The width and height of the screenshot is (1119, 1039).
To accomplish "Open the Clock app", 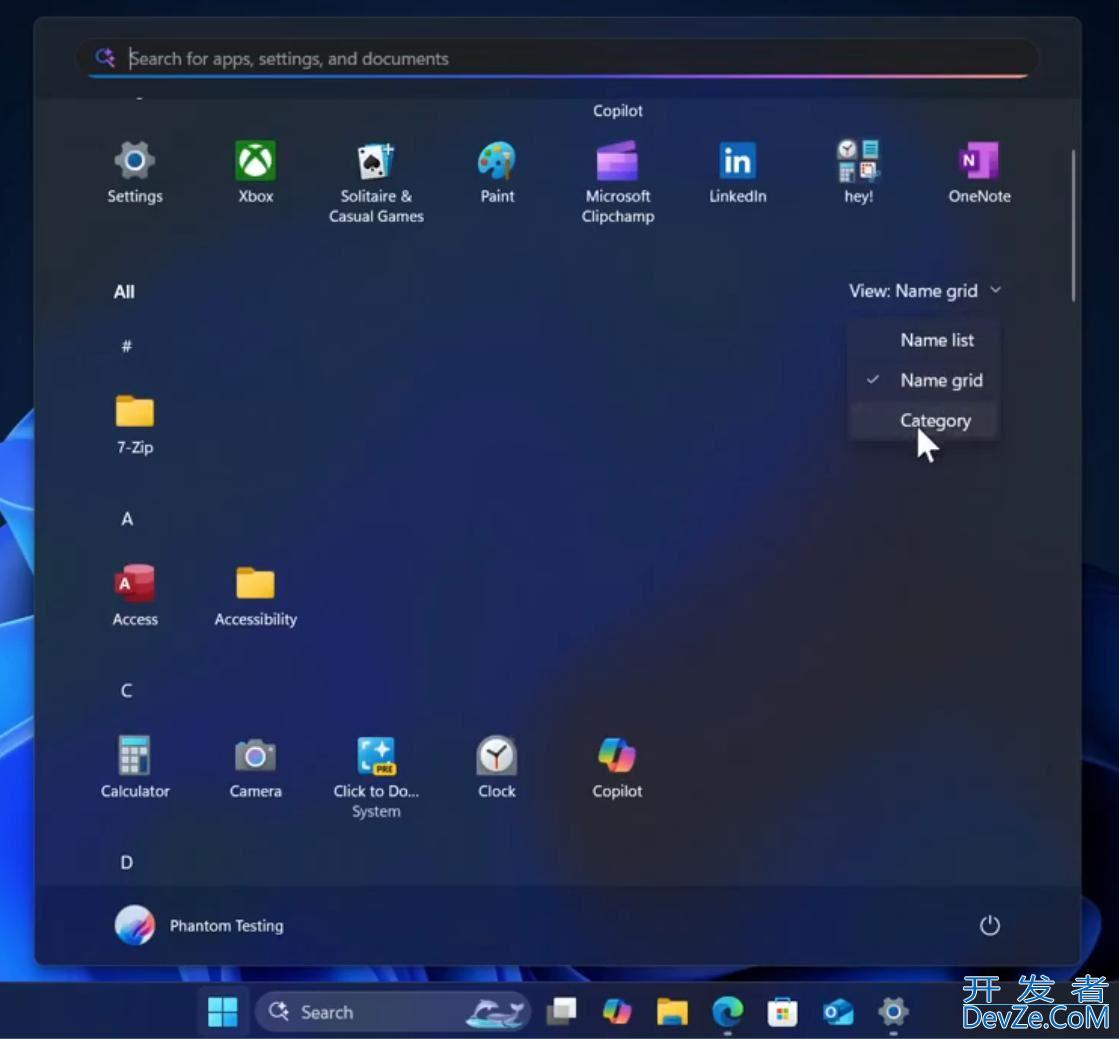I will tap(497, 768).
